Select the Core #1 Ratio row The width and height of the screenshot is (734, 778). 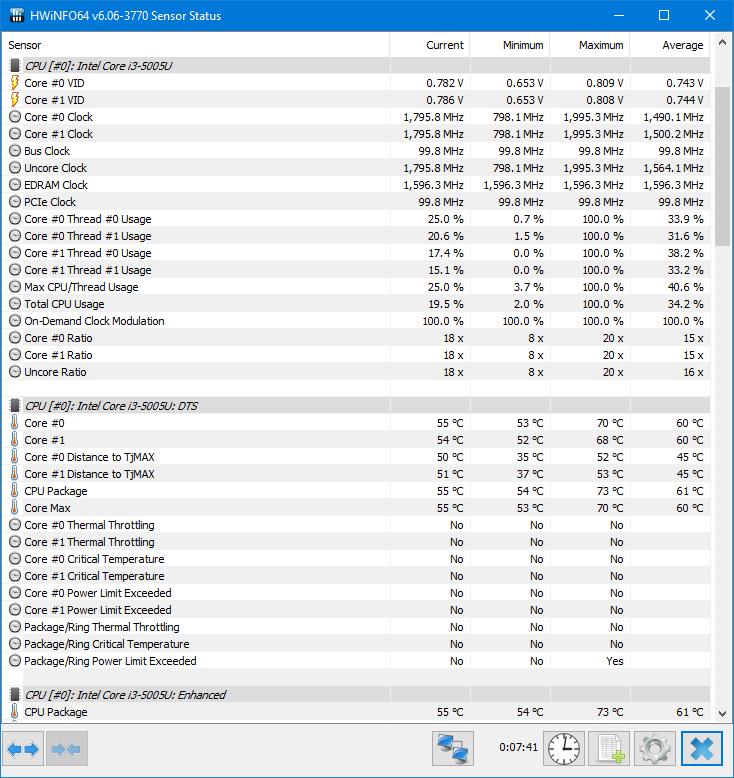click(356, 355)
